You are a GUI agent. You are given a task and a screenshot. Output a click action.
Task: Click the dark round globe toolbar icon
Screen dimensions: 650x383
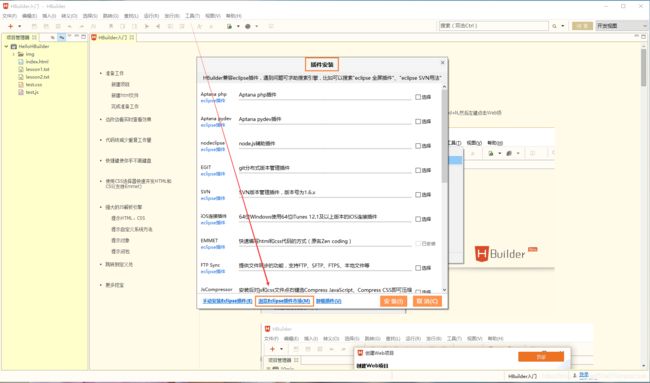pyautogui.click(x=247, y=26)
